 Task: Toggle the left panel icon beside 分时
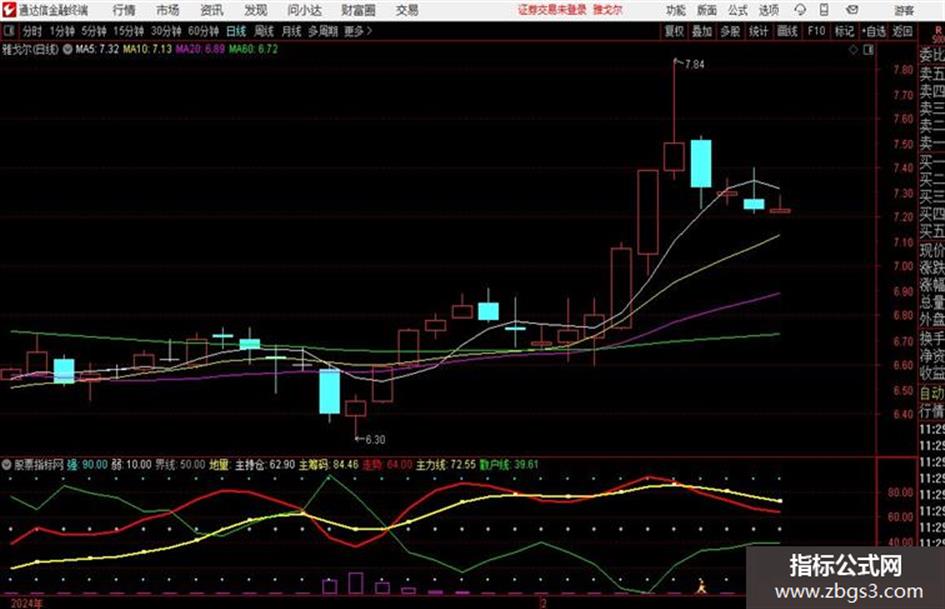tap(9, 31)
